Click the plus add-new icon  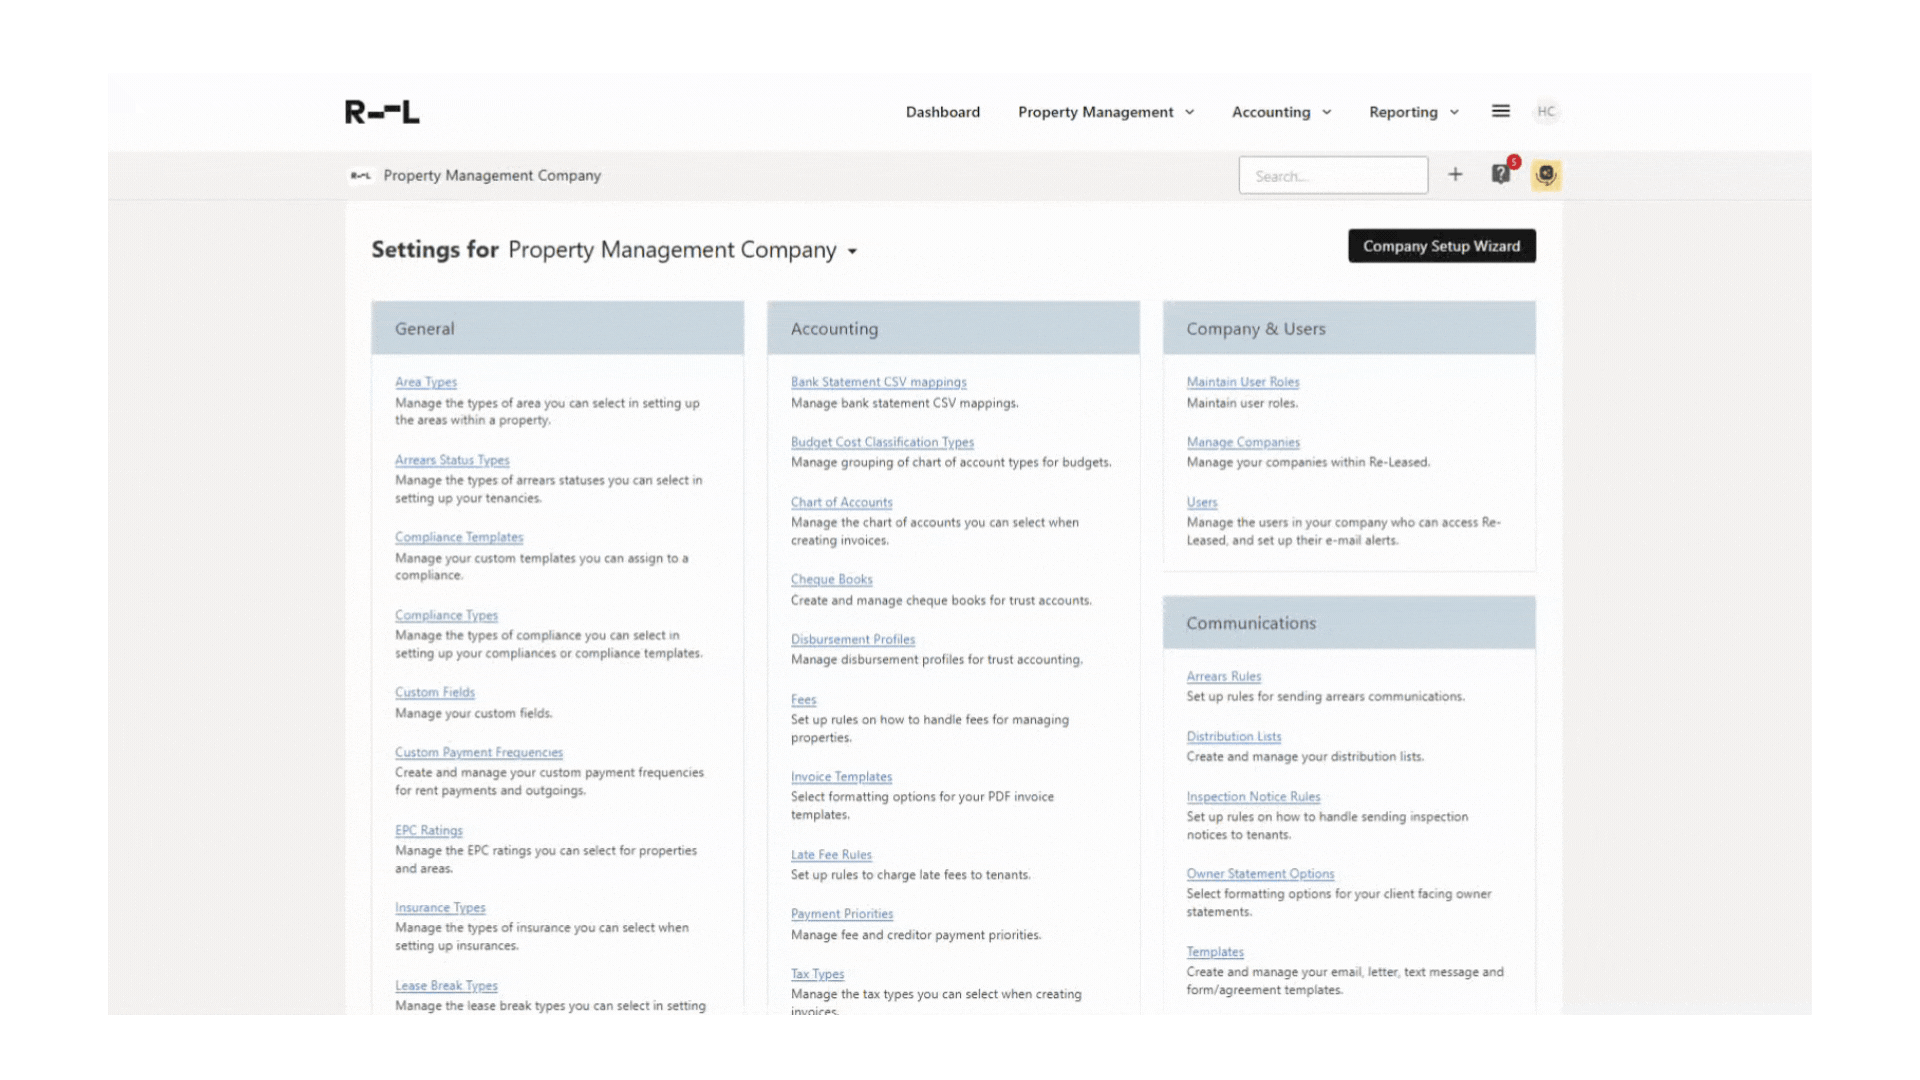tap(1455, 175)
